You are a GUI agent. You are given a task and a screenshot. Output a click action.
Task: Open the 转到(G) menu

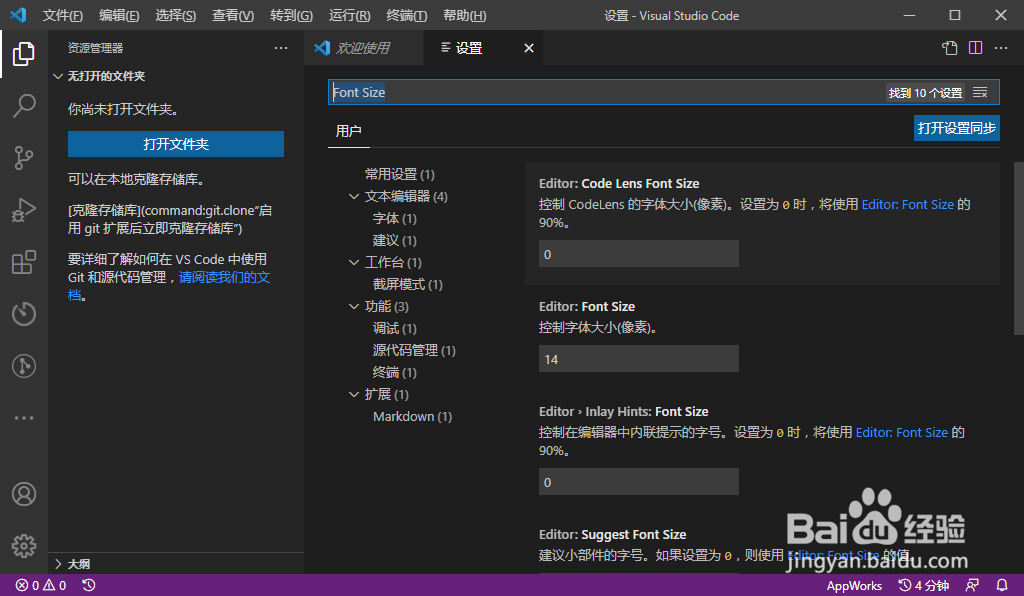tap(291, 15)
